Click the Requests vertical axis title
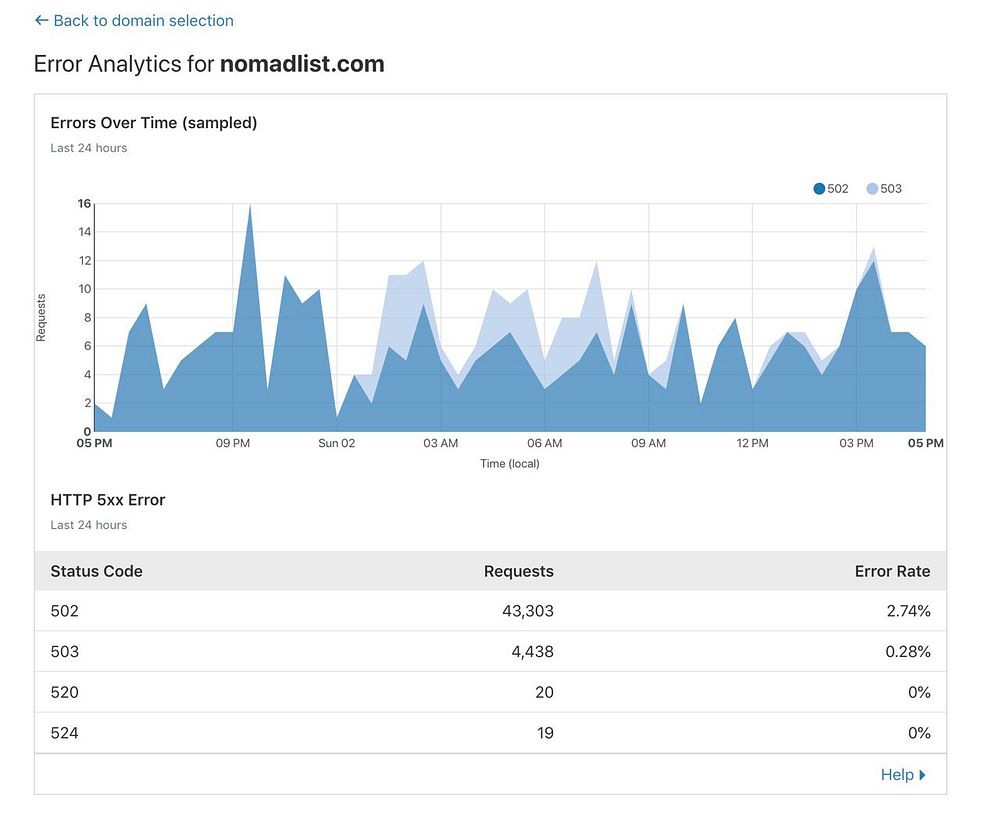Viewport: 1000px width, 815px height. point(41,318)
